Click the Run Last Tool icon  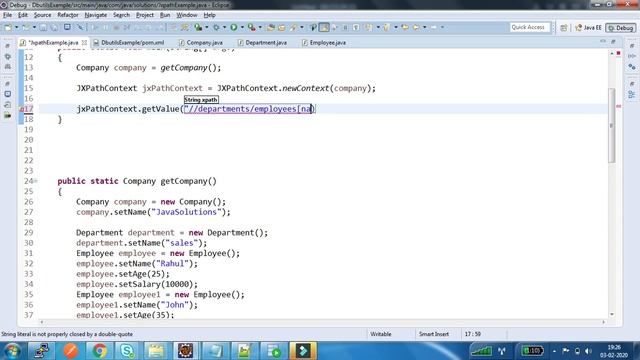pyautogui.click(x=252, y=27)
